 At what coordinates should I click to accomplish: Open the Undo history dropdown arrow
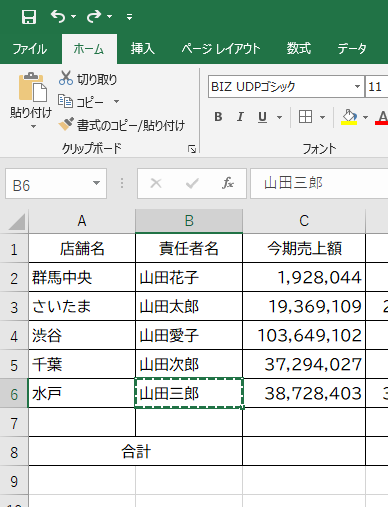(x=73, y=16)
